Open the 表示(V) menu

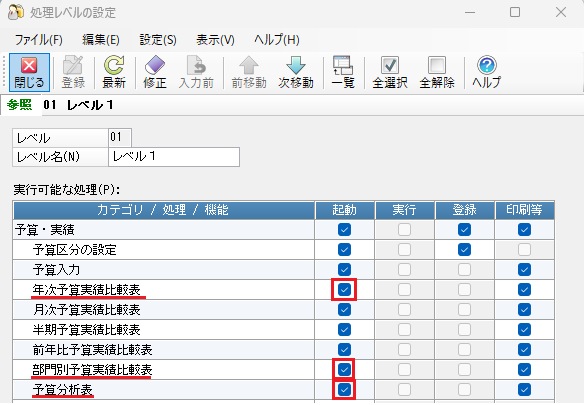(x=215, y=39)
